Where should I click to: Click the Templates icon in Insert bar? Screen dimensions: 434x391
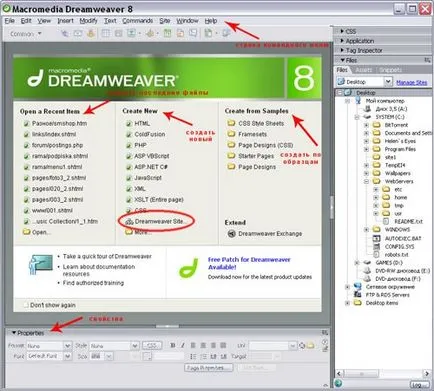tap(209, 33)
